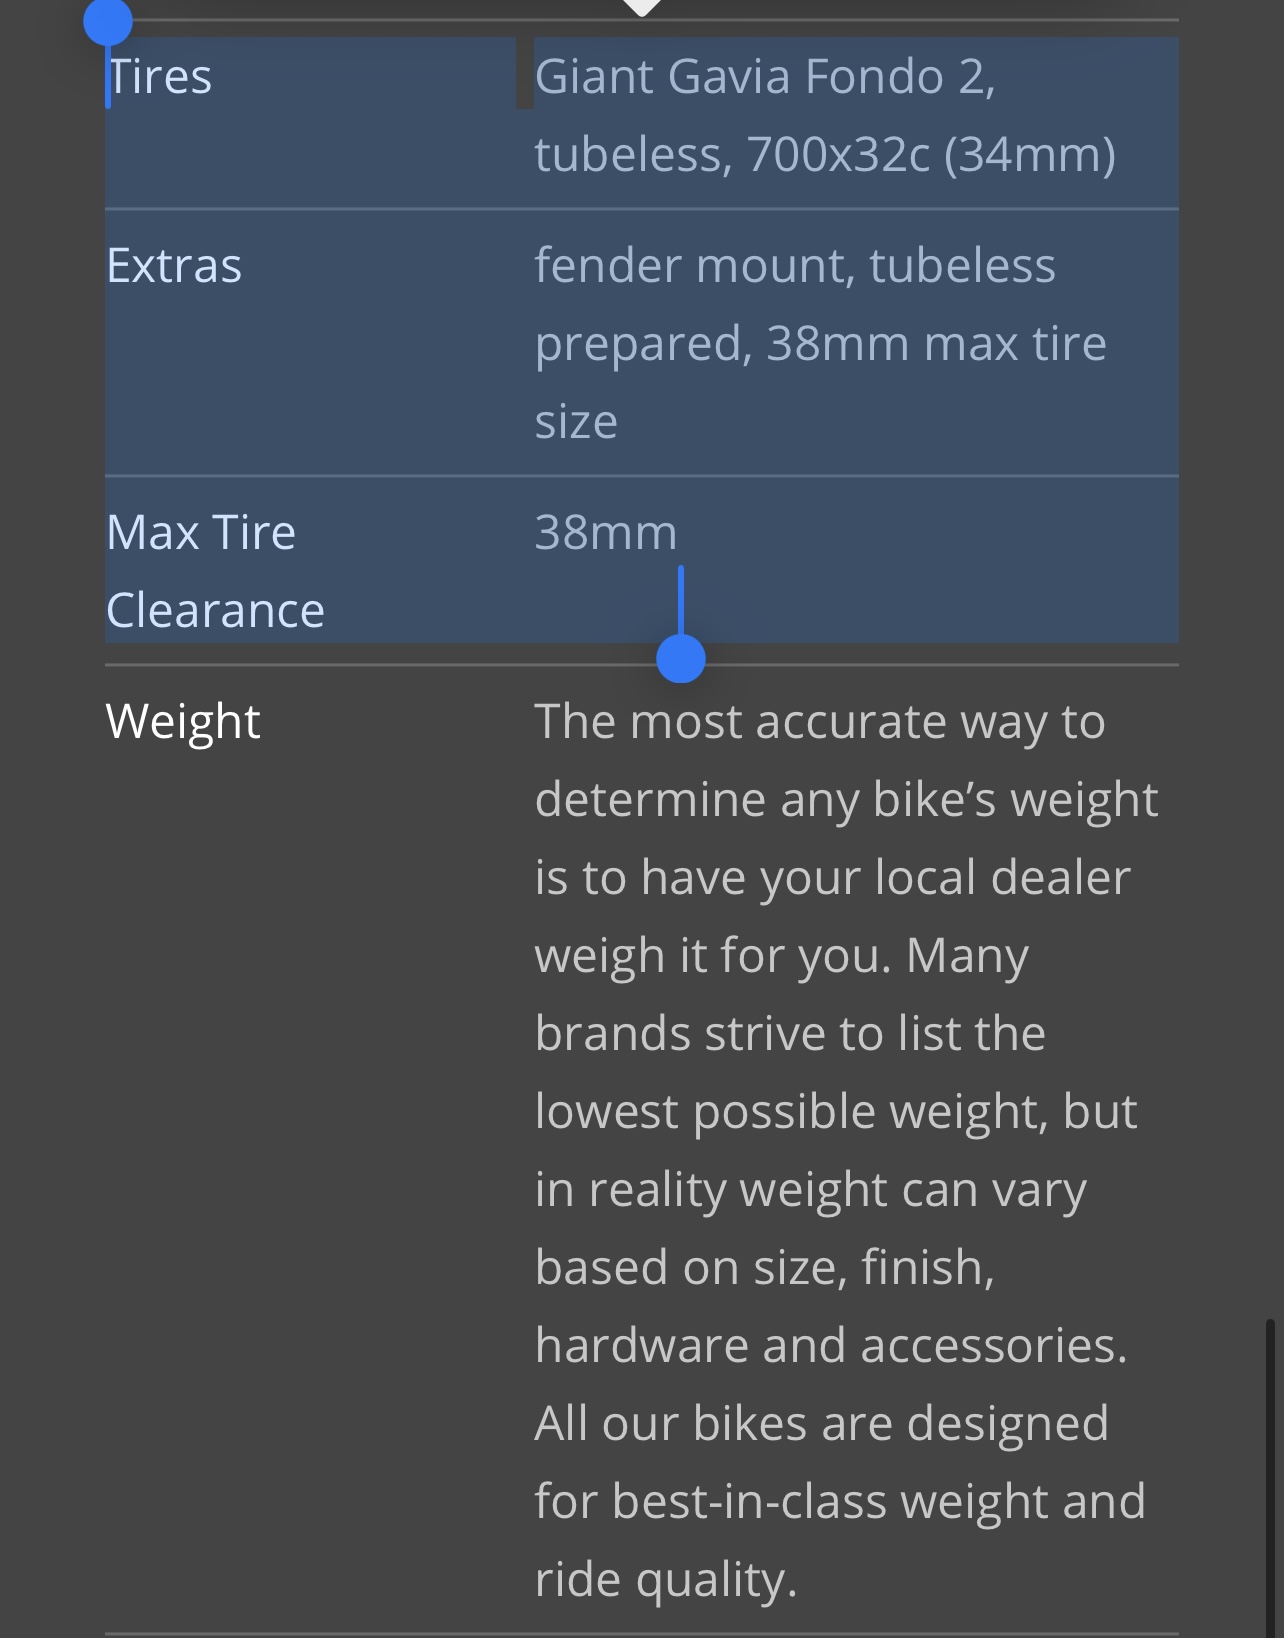Image resolution: width=1284 pixels, height=1638 pixels.
Task: Tap the text weigh it for you
Action: coord(712,956)
